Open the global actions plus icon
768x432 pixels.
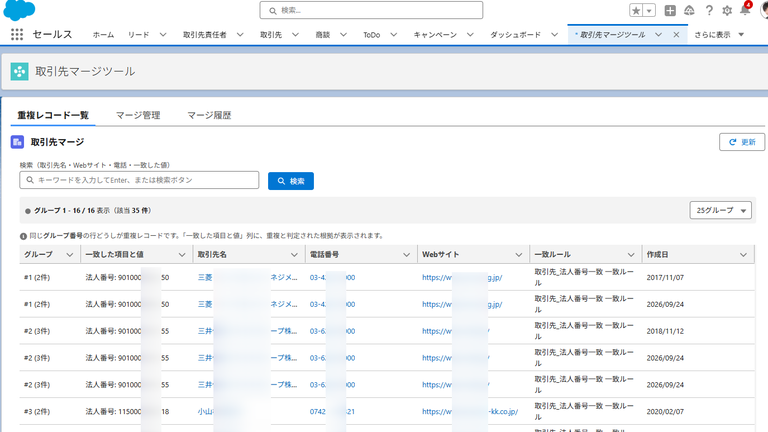(x=670, y=10)
